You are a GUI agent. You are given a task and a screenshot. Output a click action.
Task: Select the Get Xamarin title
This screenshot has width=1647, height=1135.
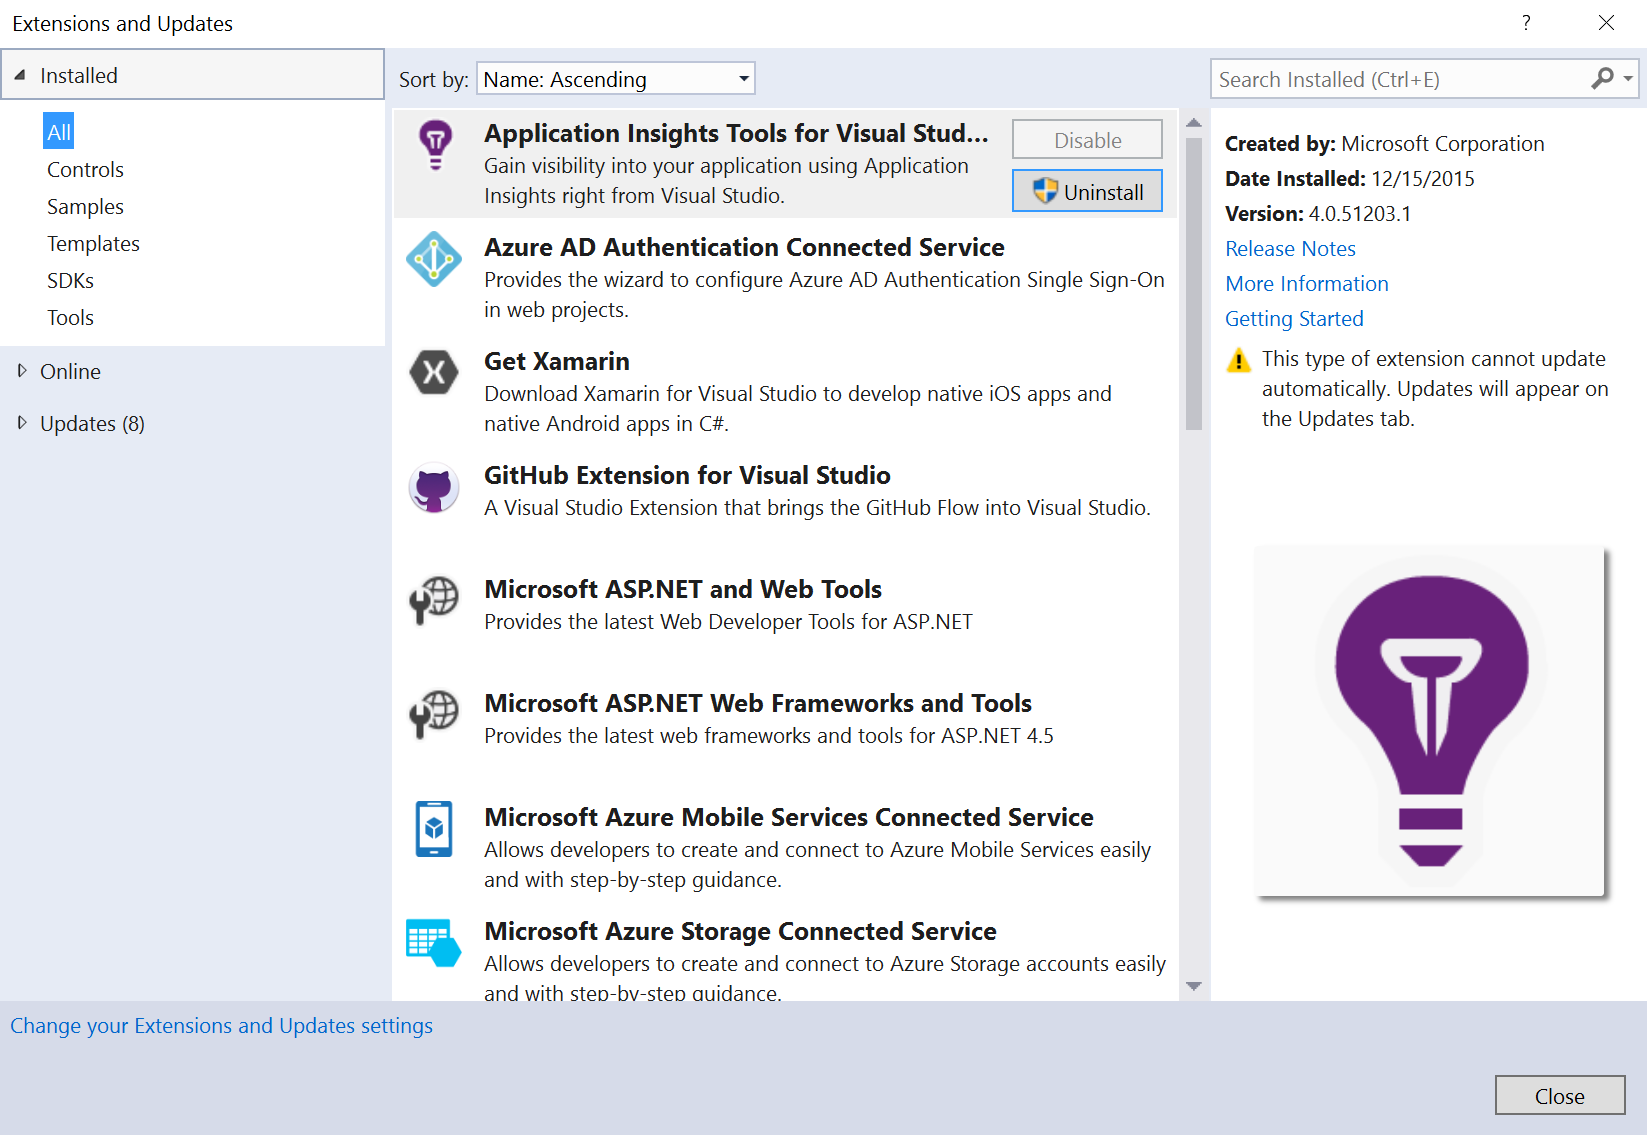(x=557, y=361)
